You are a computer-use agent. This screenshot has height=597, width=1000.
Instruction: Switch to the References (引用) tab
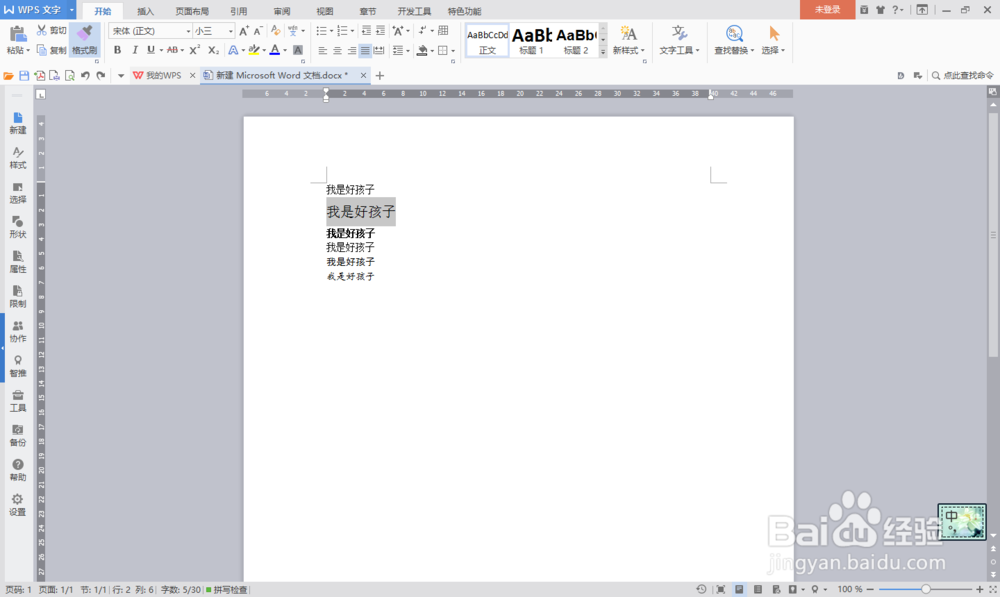coord(239,11)
